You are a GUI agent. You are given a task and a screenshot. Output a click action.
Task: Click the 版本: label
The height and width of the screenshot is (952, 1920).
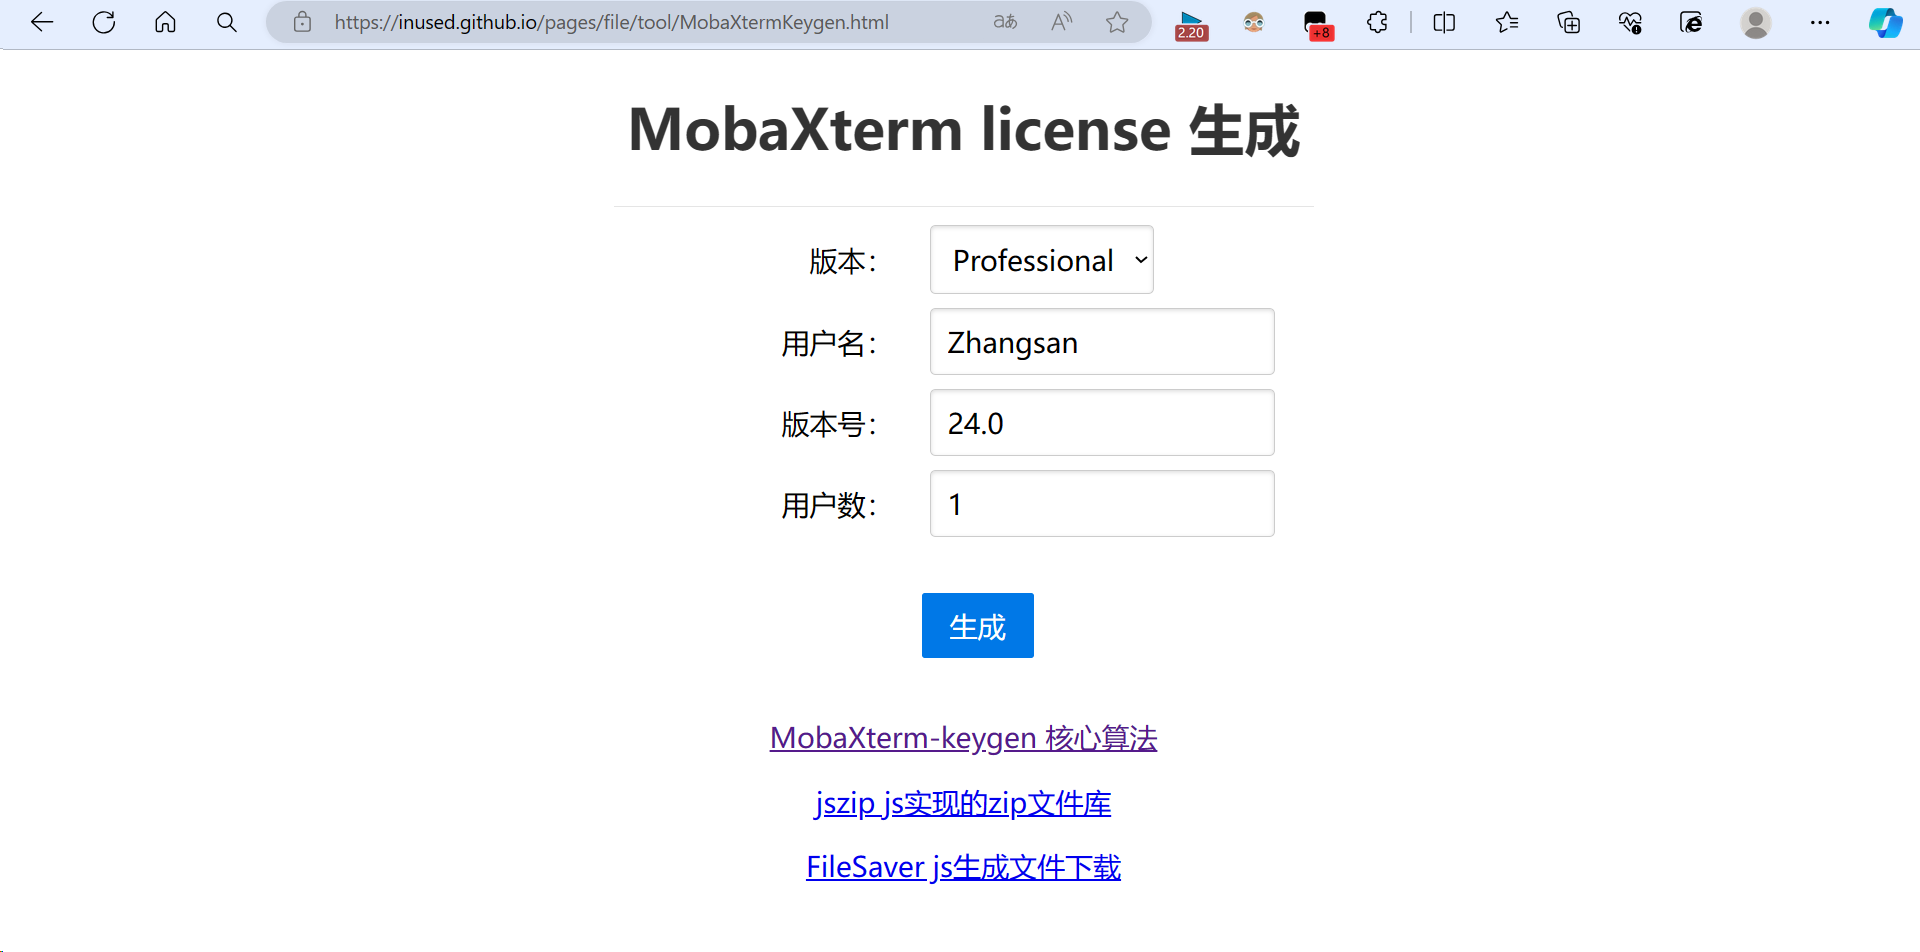[x=843, y=261]
